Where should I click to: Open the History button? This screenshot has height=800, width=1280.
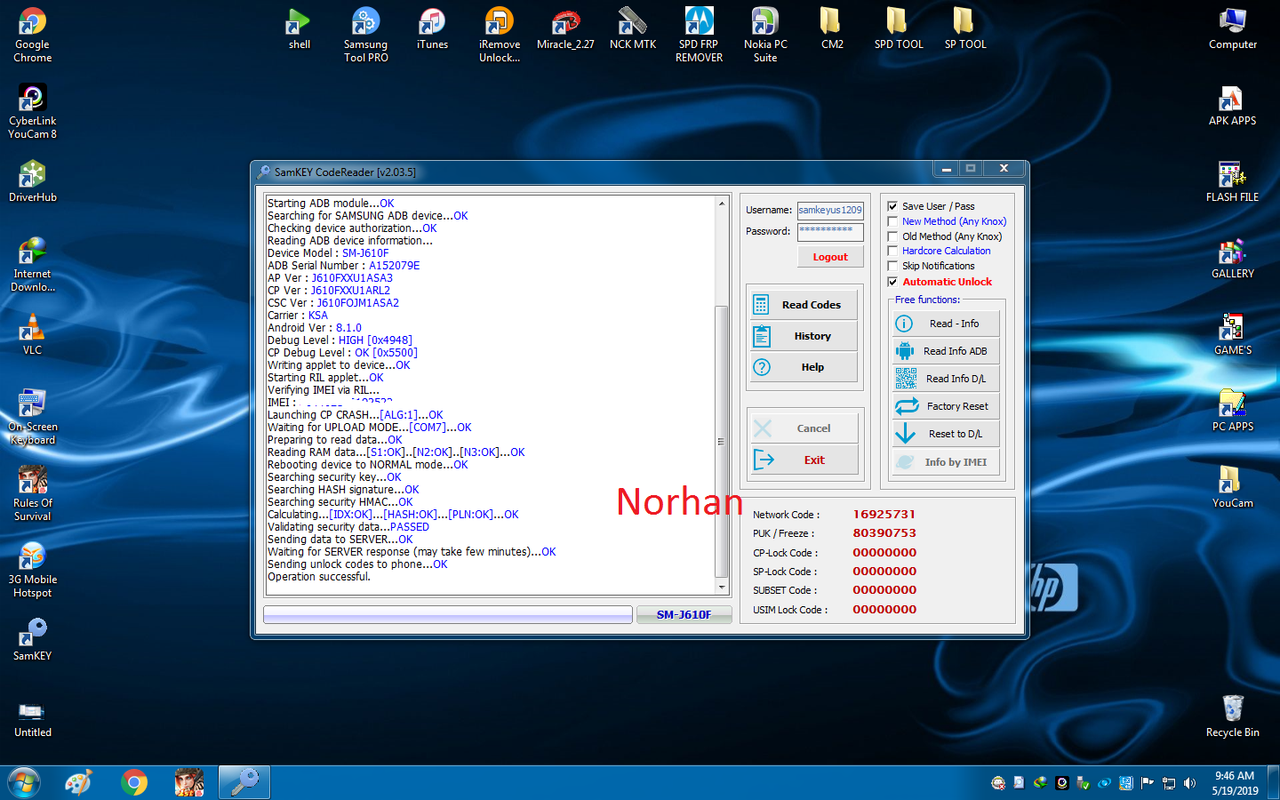point(802,336)
